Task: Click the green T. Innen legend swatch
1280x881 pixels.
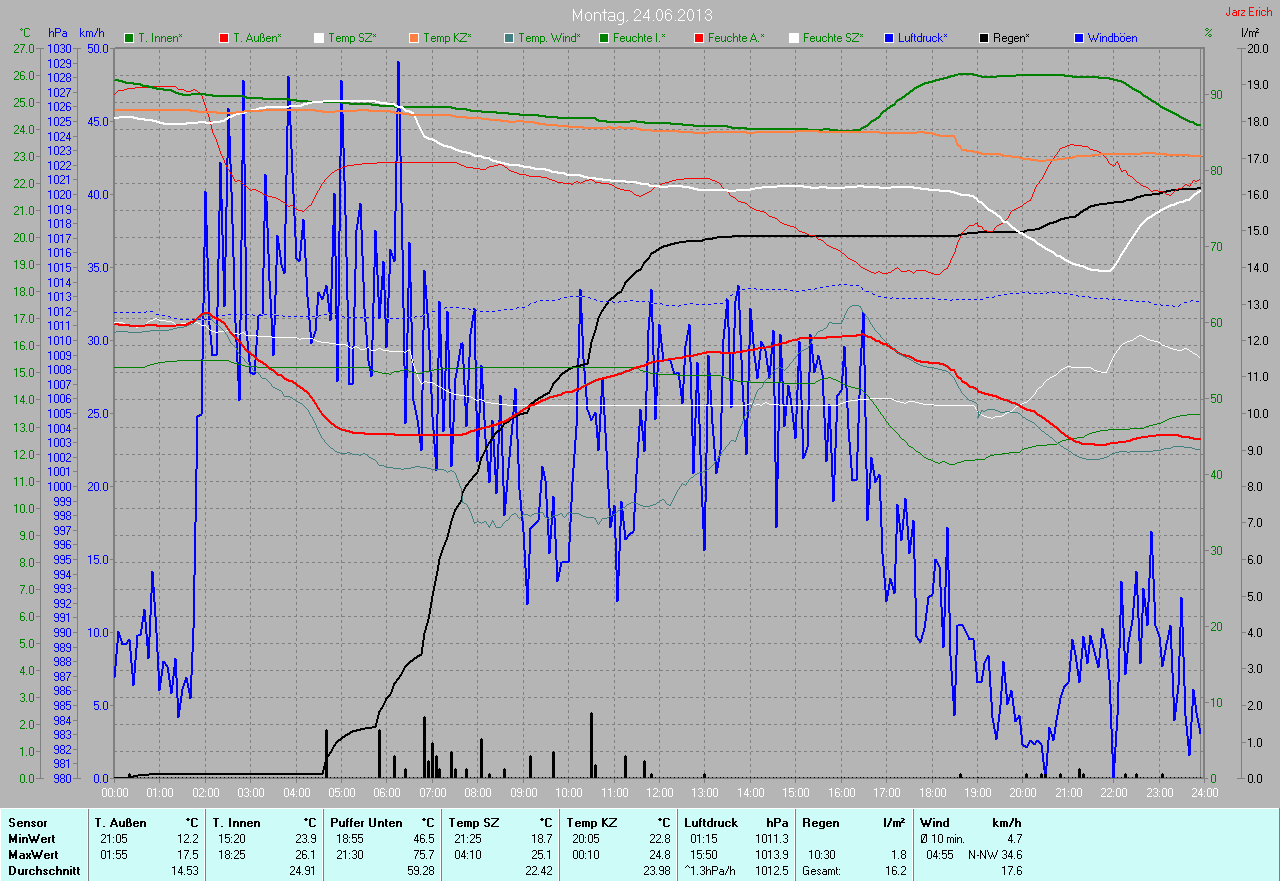Action: point(129,38)
